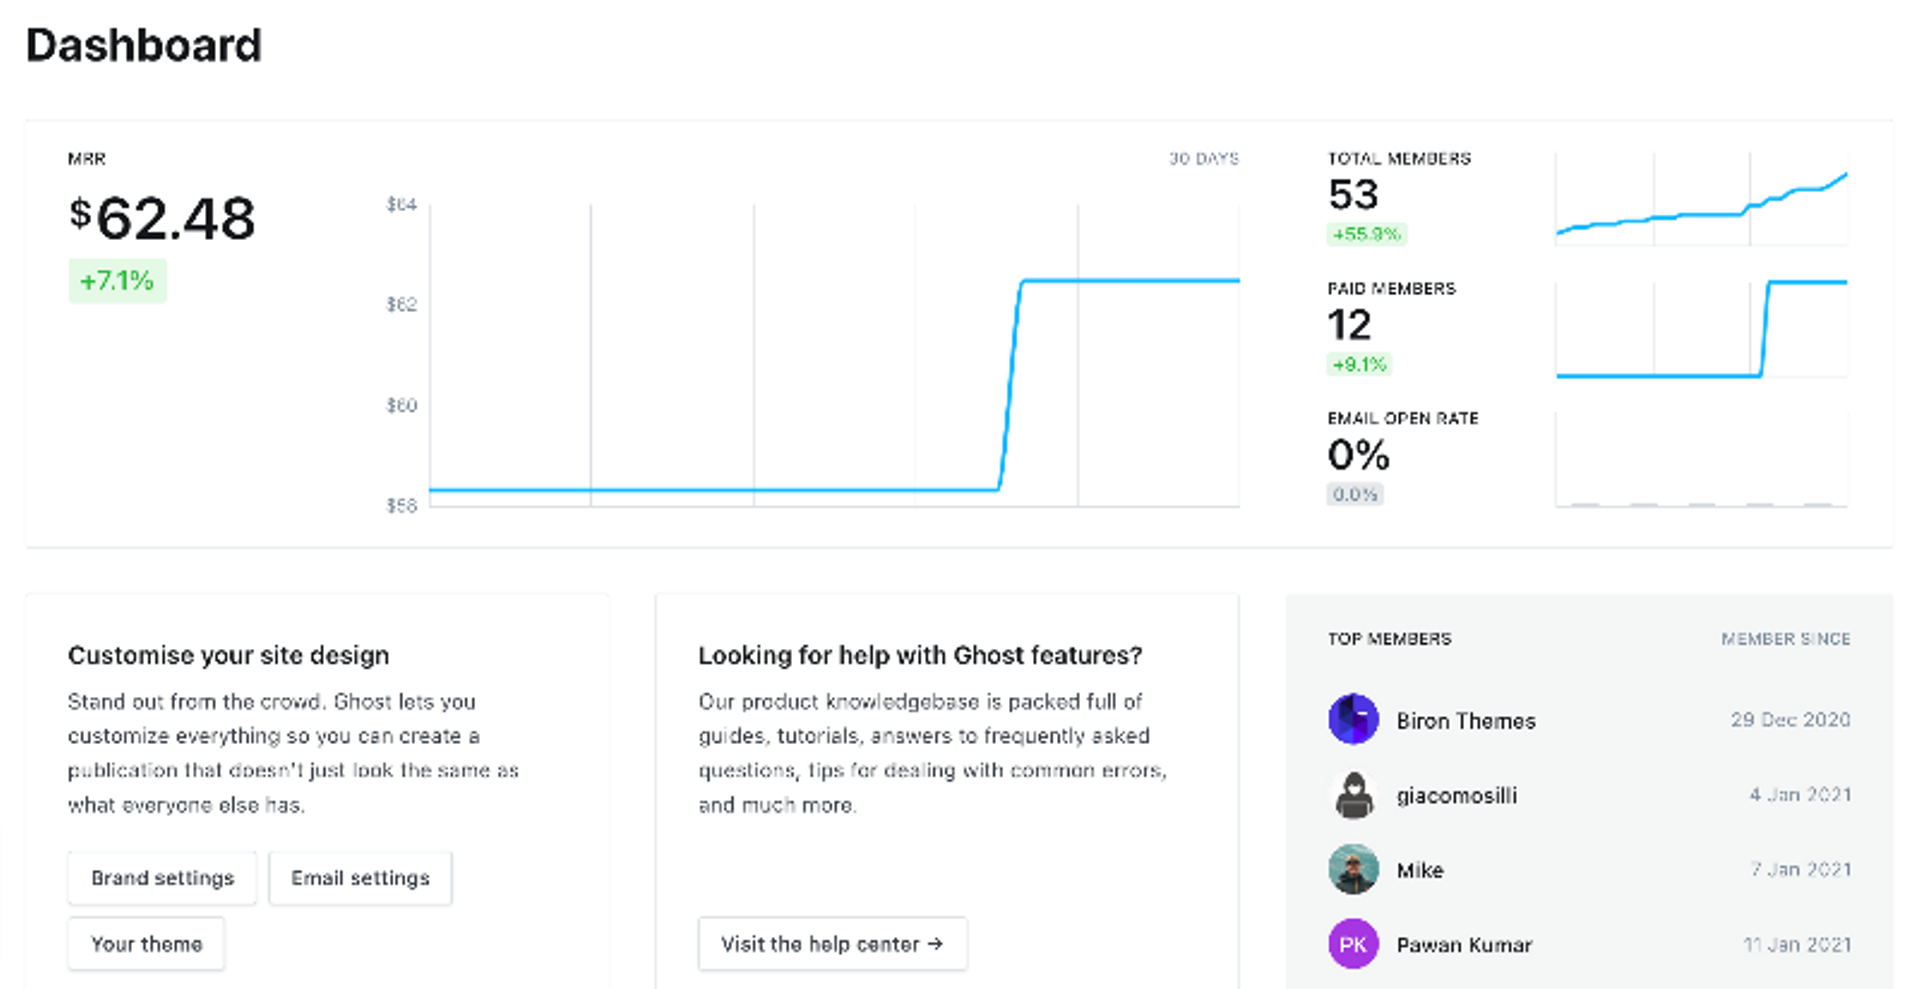1920x989 pixels.
Task: Click the PAID MEMBERS label
Action: click(1391, 289)
